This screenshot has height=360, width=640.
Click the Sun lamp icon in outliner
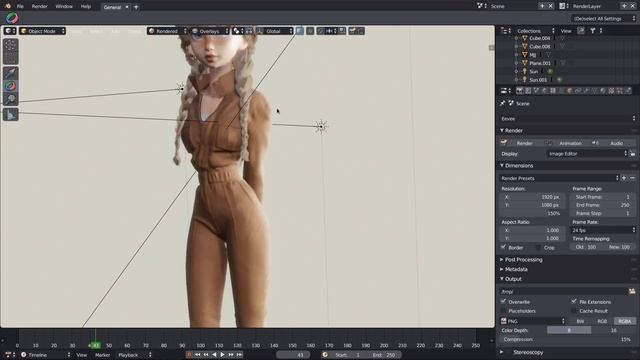[x=524, y=71]
